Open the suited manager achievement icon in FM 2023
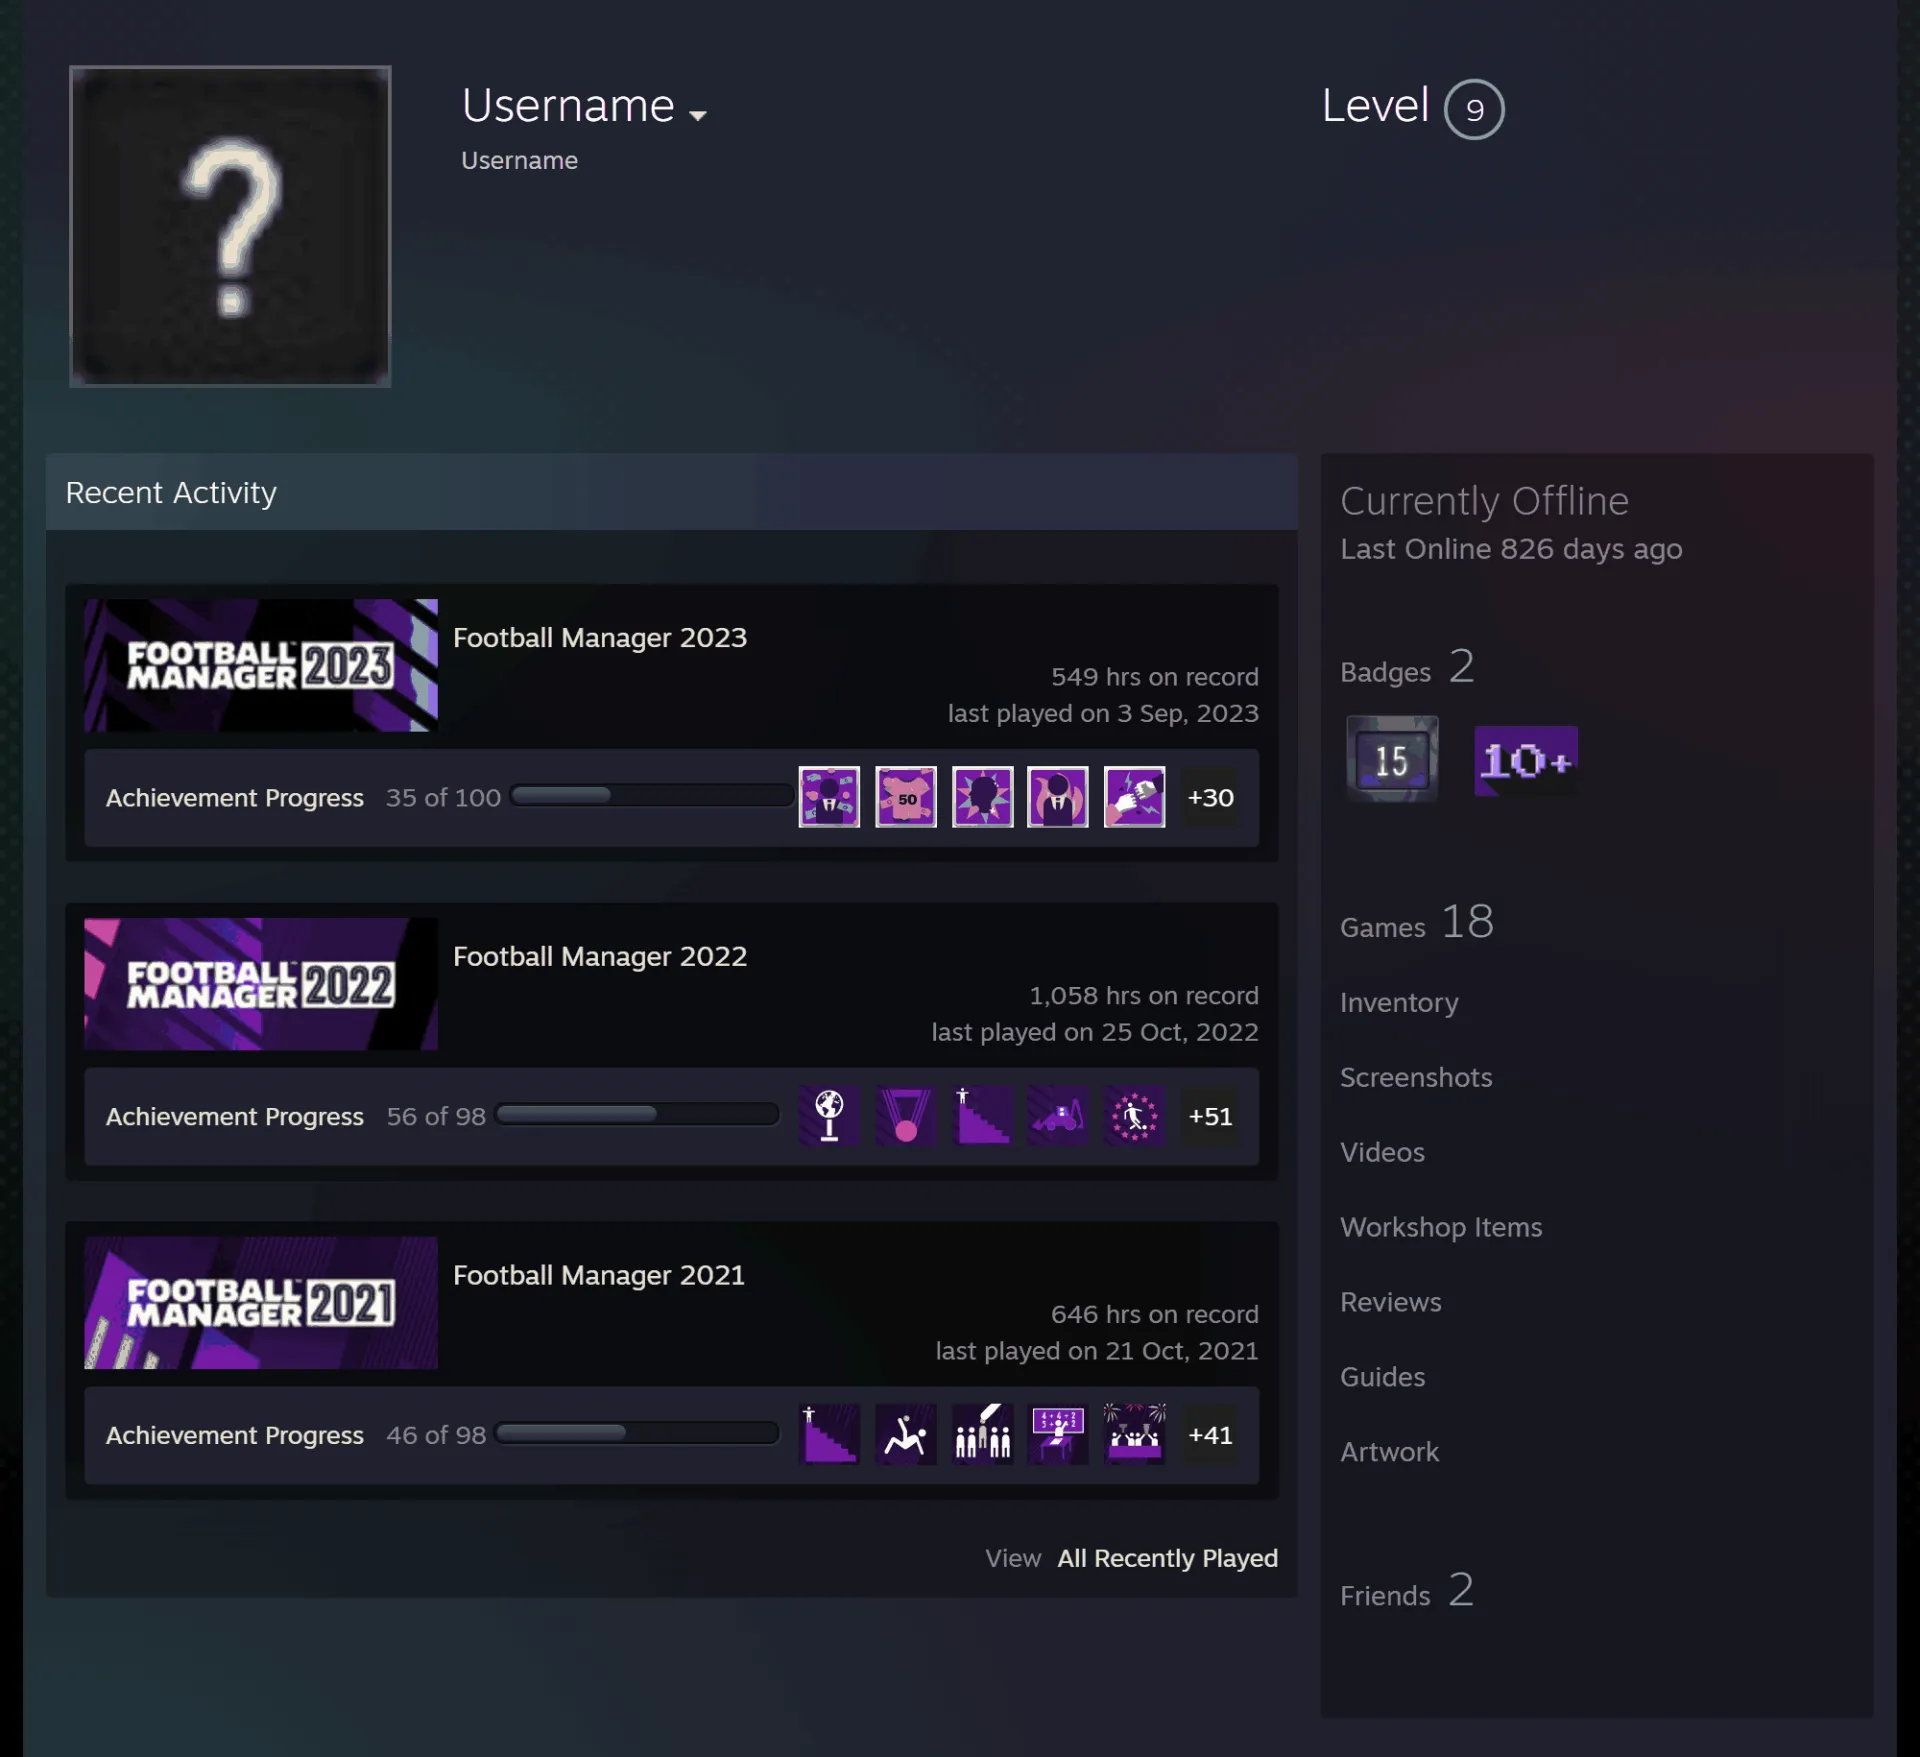The height and width of the screenshot is (1757, 1920). point(1058,797)
